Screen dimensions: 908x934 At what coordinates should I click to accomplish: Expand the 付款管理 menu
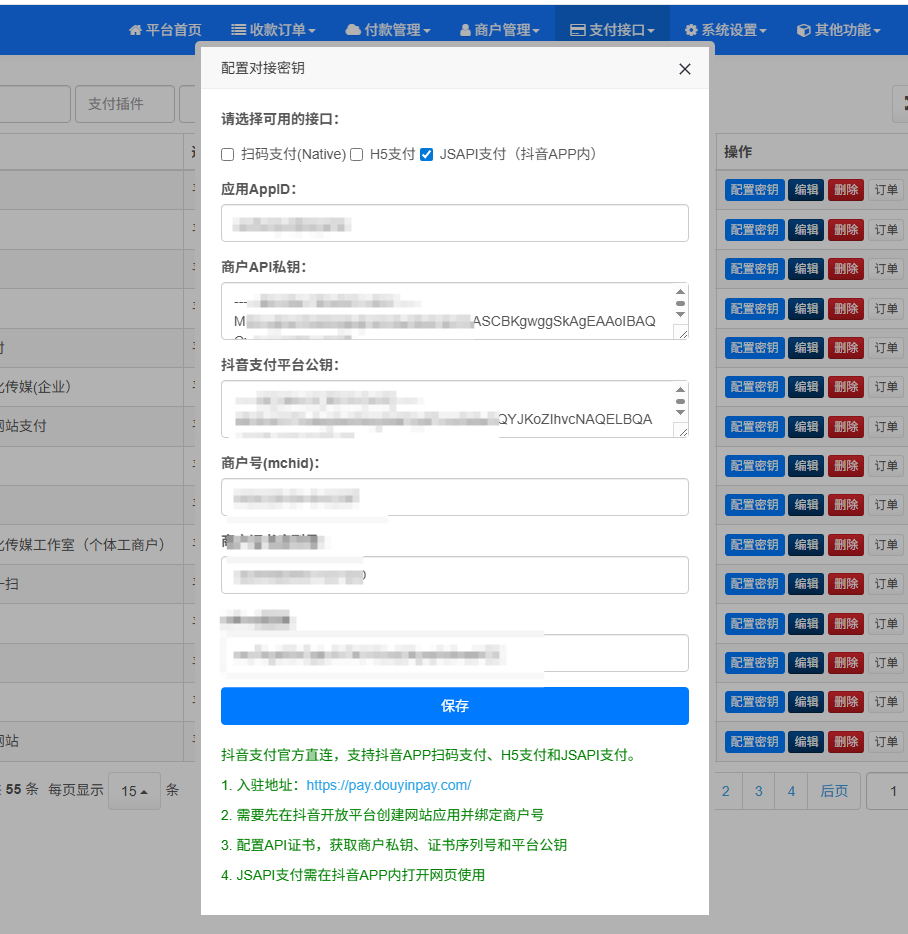tap(388, 30)
